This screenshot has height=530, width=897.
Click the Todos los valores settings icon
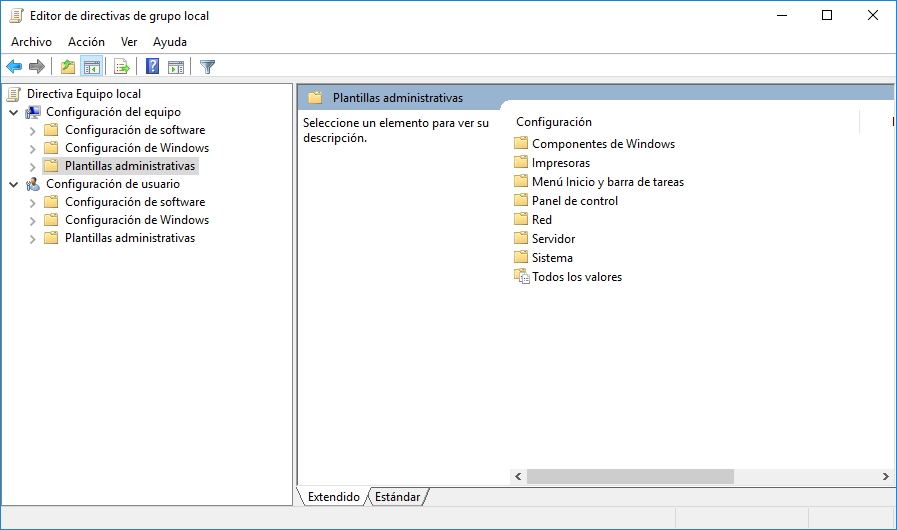coord(522,276)
